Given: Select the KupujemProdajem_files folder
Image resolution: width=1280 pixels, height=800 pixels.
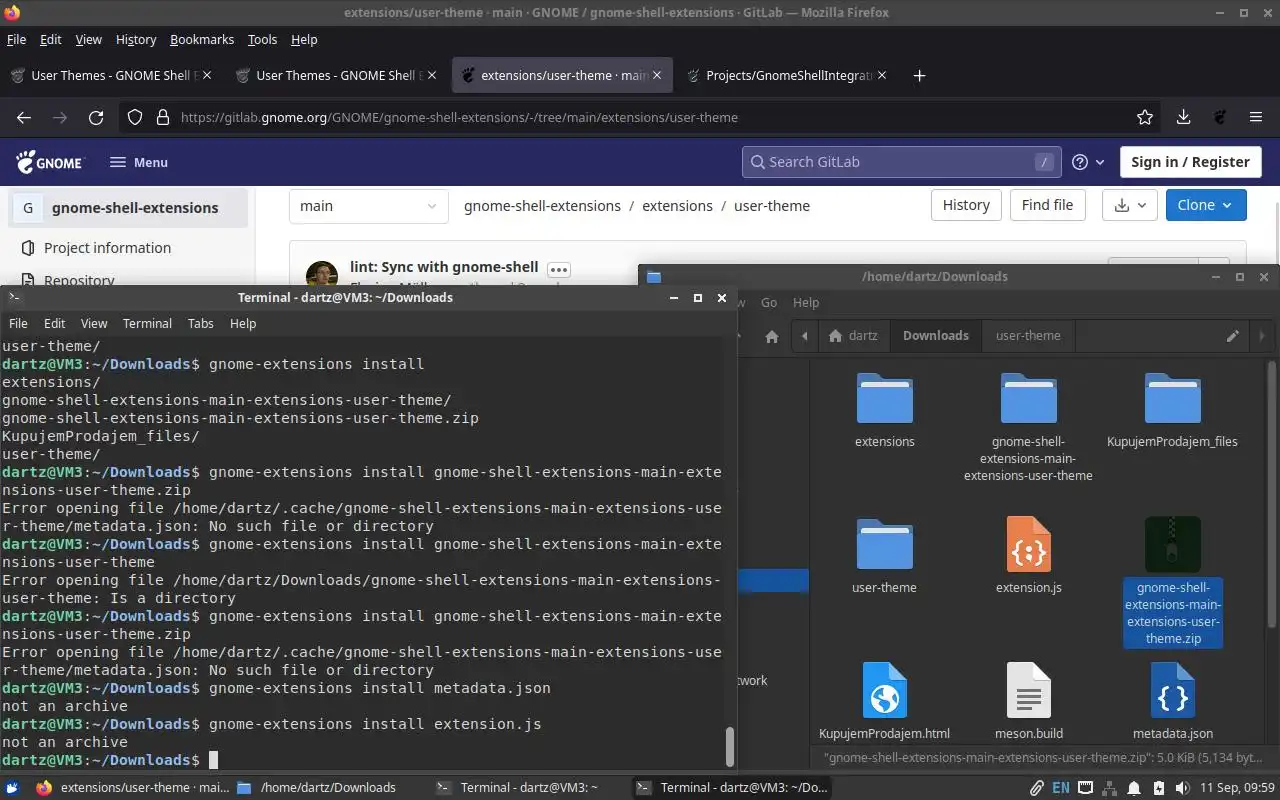Looking at the screenshot, I should point(1172,399).
